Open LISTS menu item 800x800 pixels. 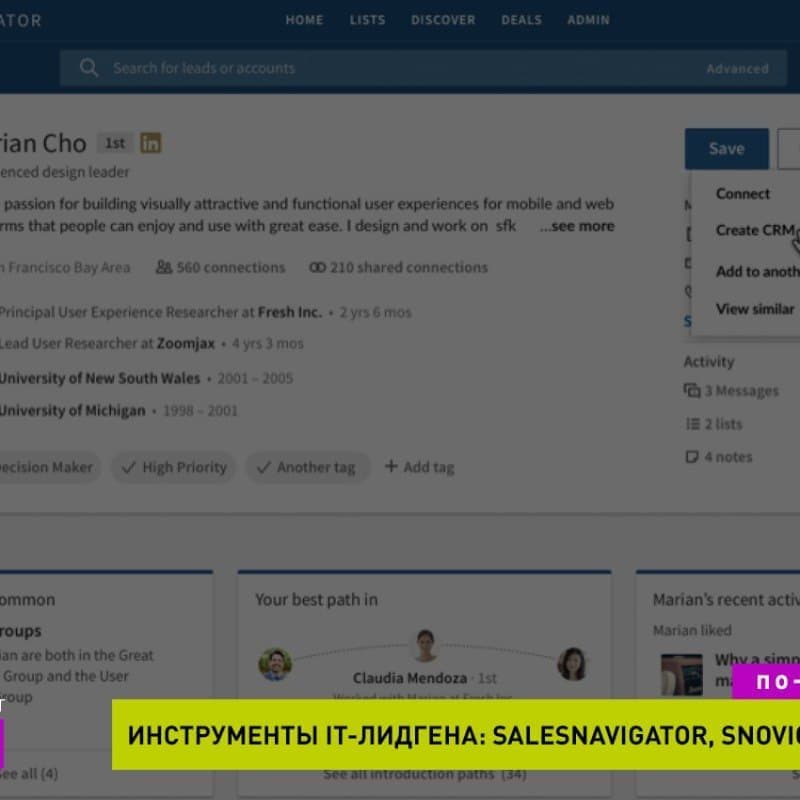click(367, 20)
